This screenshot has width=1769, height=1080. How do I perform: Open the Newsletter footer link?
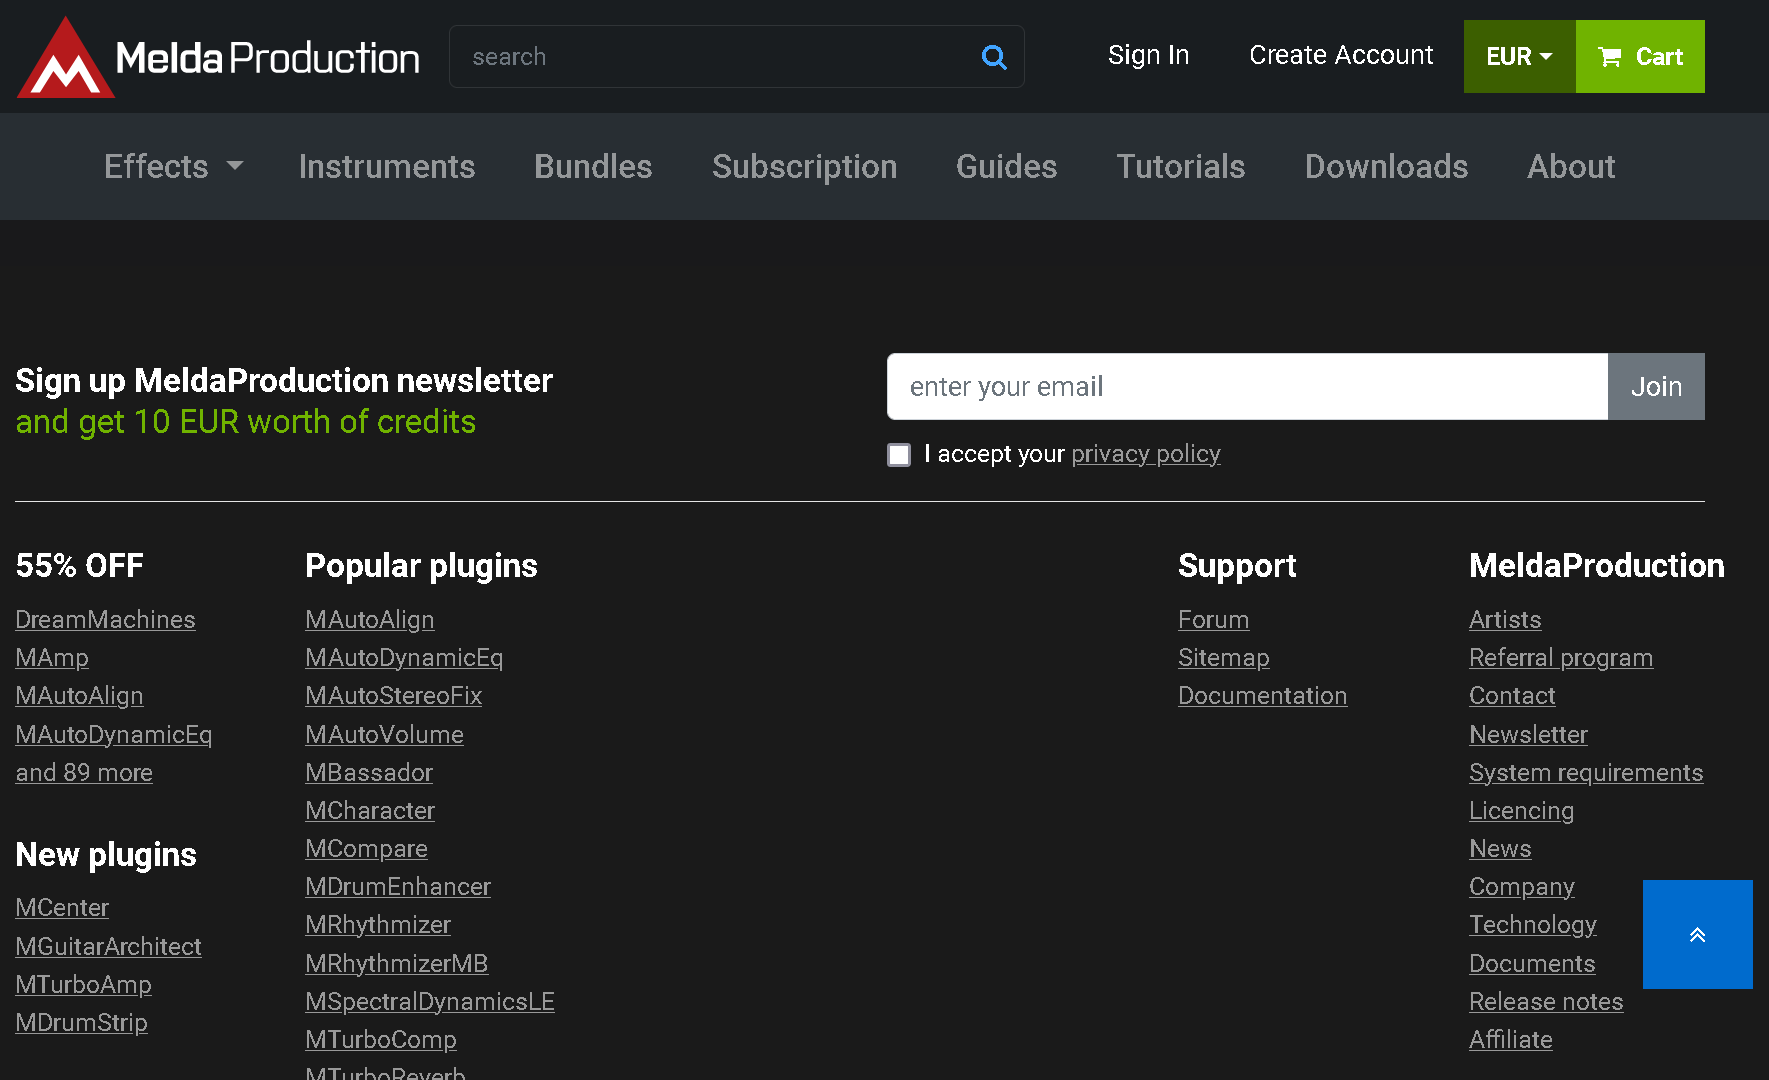pyautogui.click(x=1528, y=735)
